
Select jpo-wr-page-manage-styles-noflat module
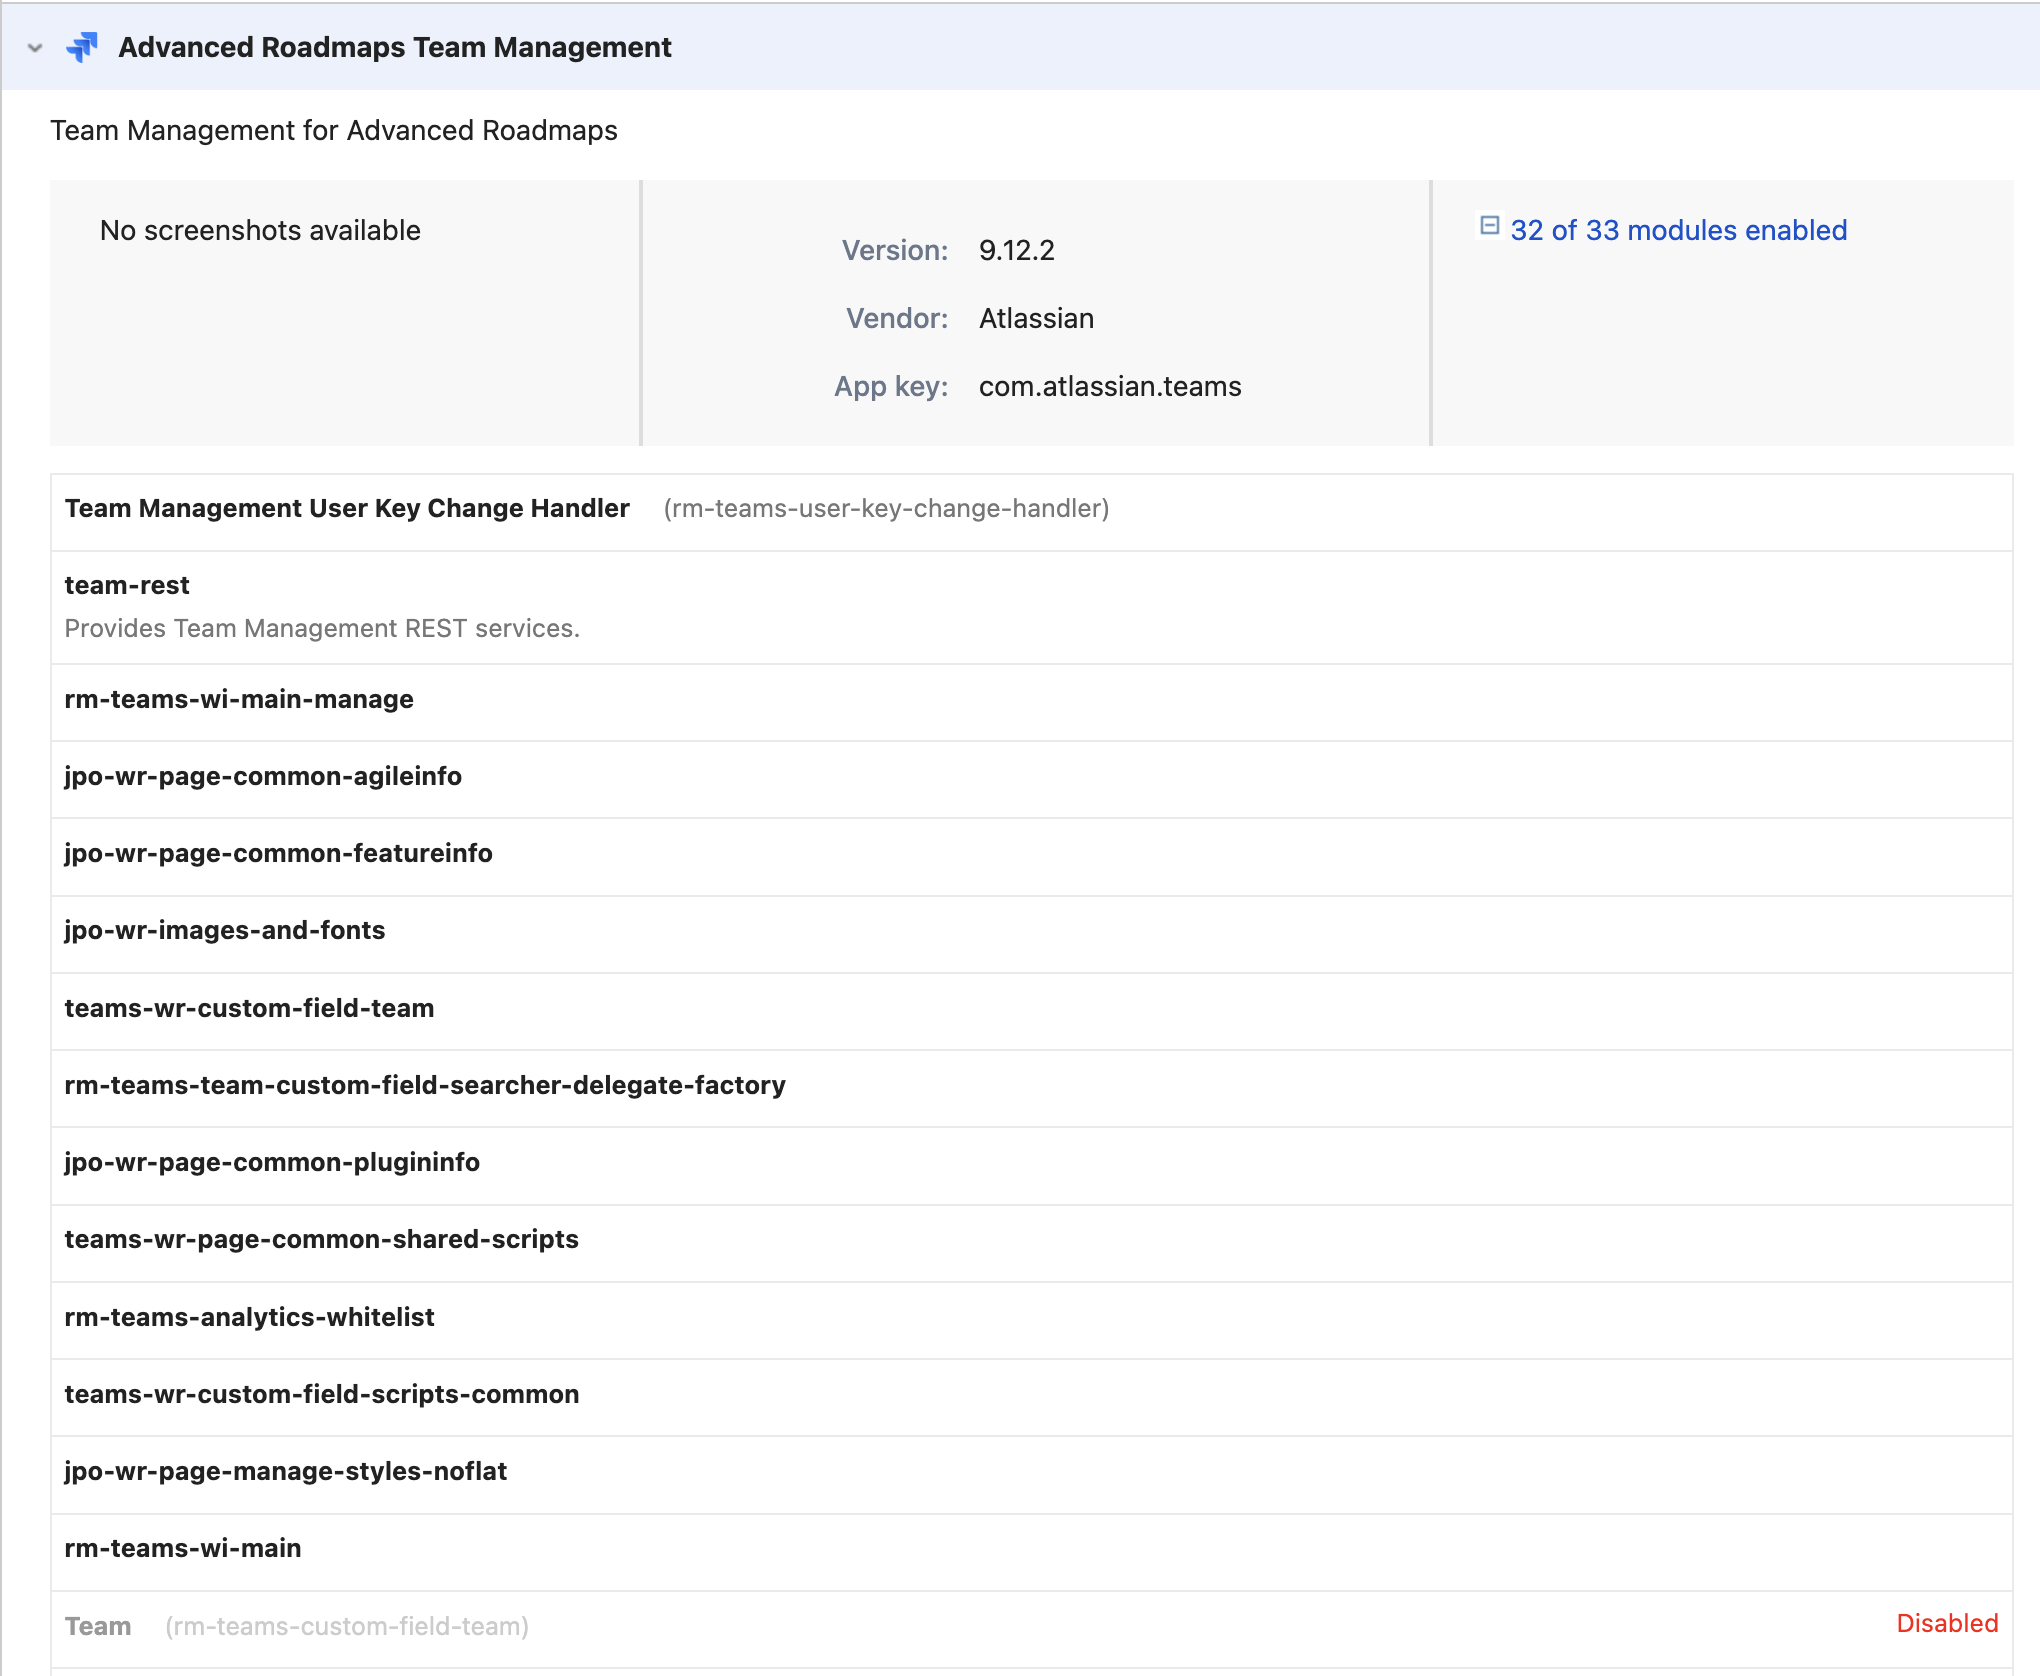point(285,1471)
